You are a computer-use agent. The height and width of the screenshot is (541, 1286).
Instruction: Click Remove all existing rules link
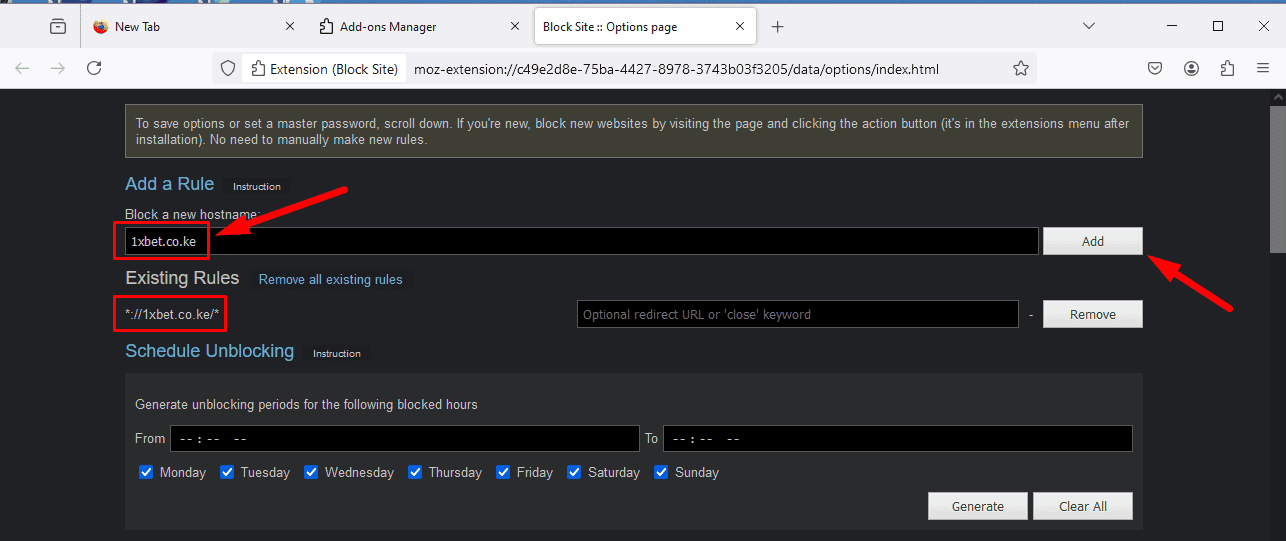330,279
